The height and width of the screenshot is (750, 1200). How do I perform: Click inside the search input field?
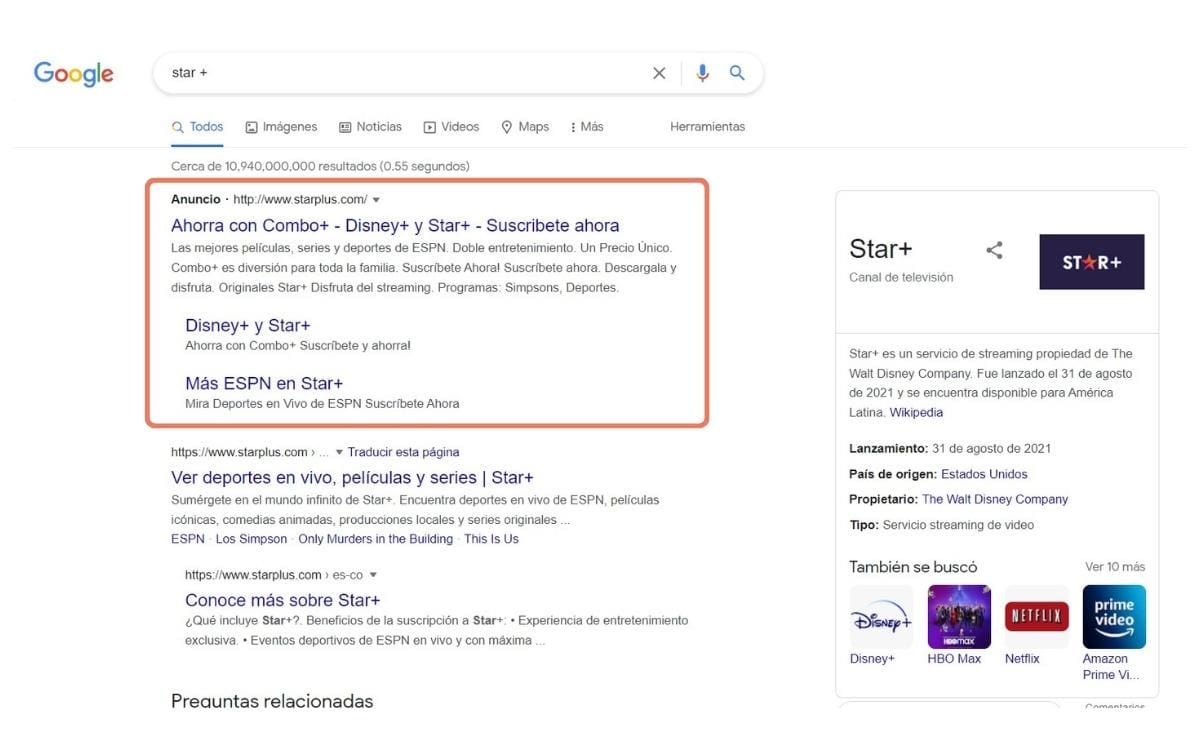coord(400,72)
